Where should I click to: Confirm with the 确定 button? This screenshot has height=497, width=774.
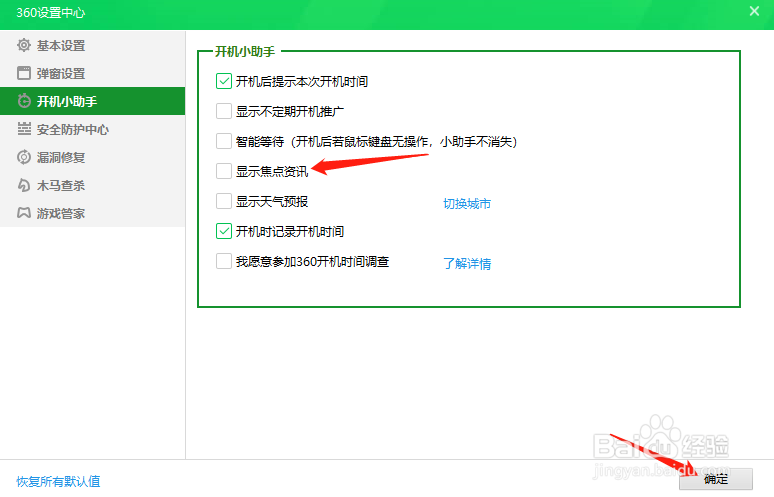716,479
